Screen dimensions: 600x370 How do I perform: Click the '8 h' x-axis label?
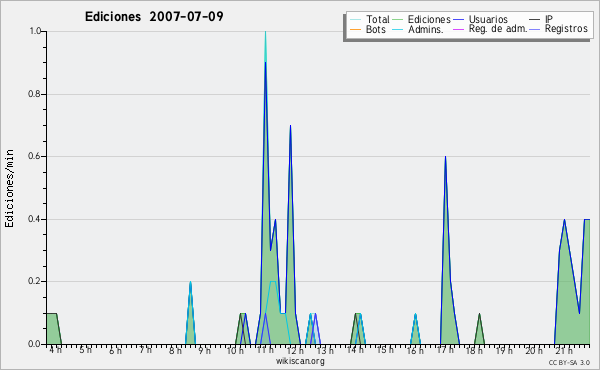click(175, 350)
